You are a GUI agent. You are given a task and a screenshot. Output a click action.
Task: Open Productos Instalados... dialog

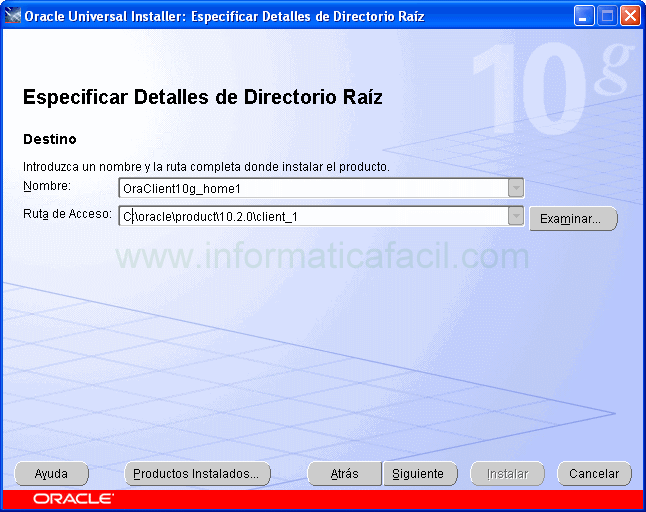click(197, 474)
